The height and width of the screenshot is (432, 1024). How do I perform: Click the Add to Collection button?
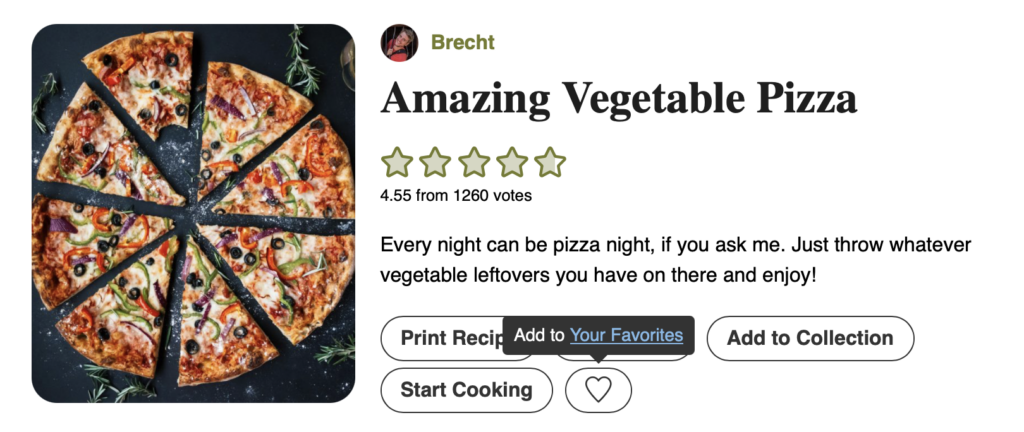[x=810, y=338]
